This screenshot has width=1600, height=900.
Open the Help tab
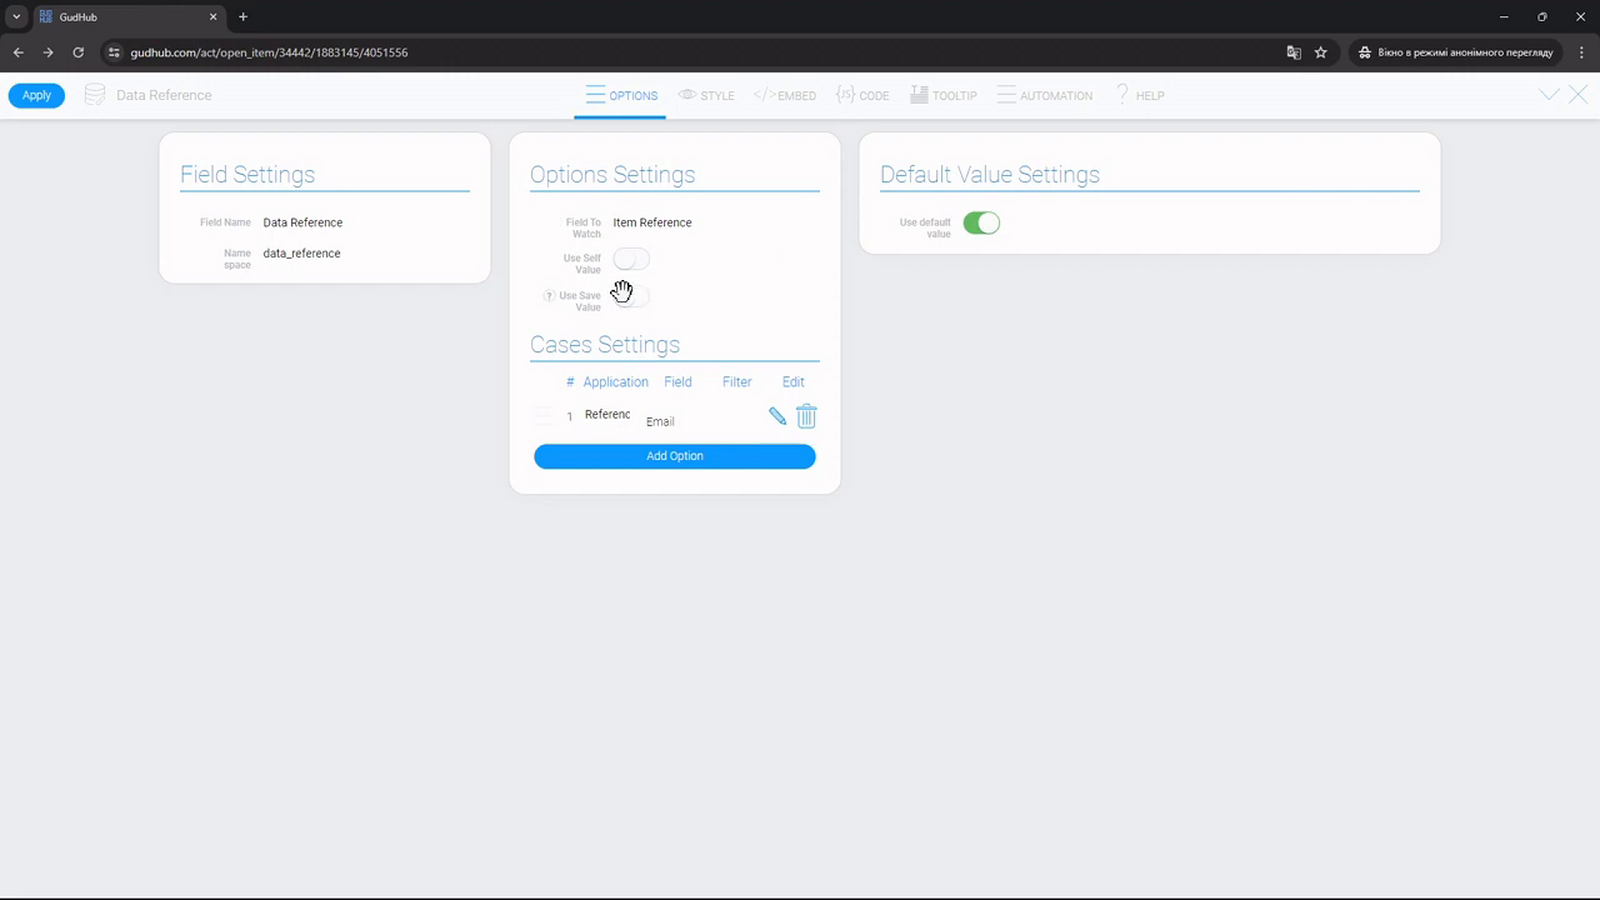tap(1140, 95)
